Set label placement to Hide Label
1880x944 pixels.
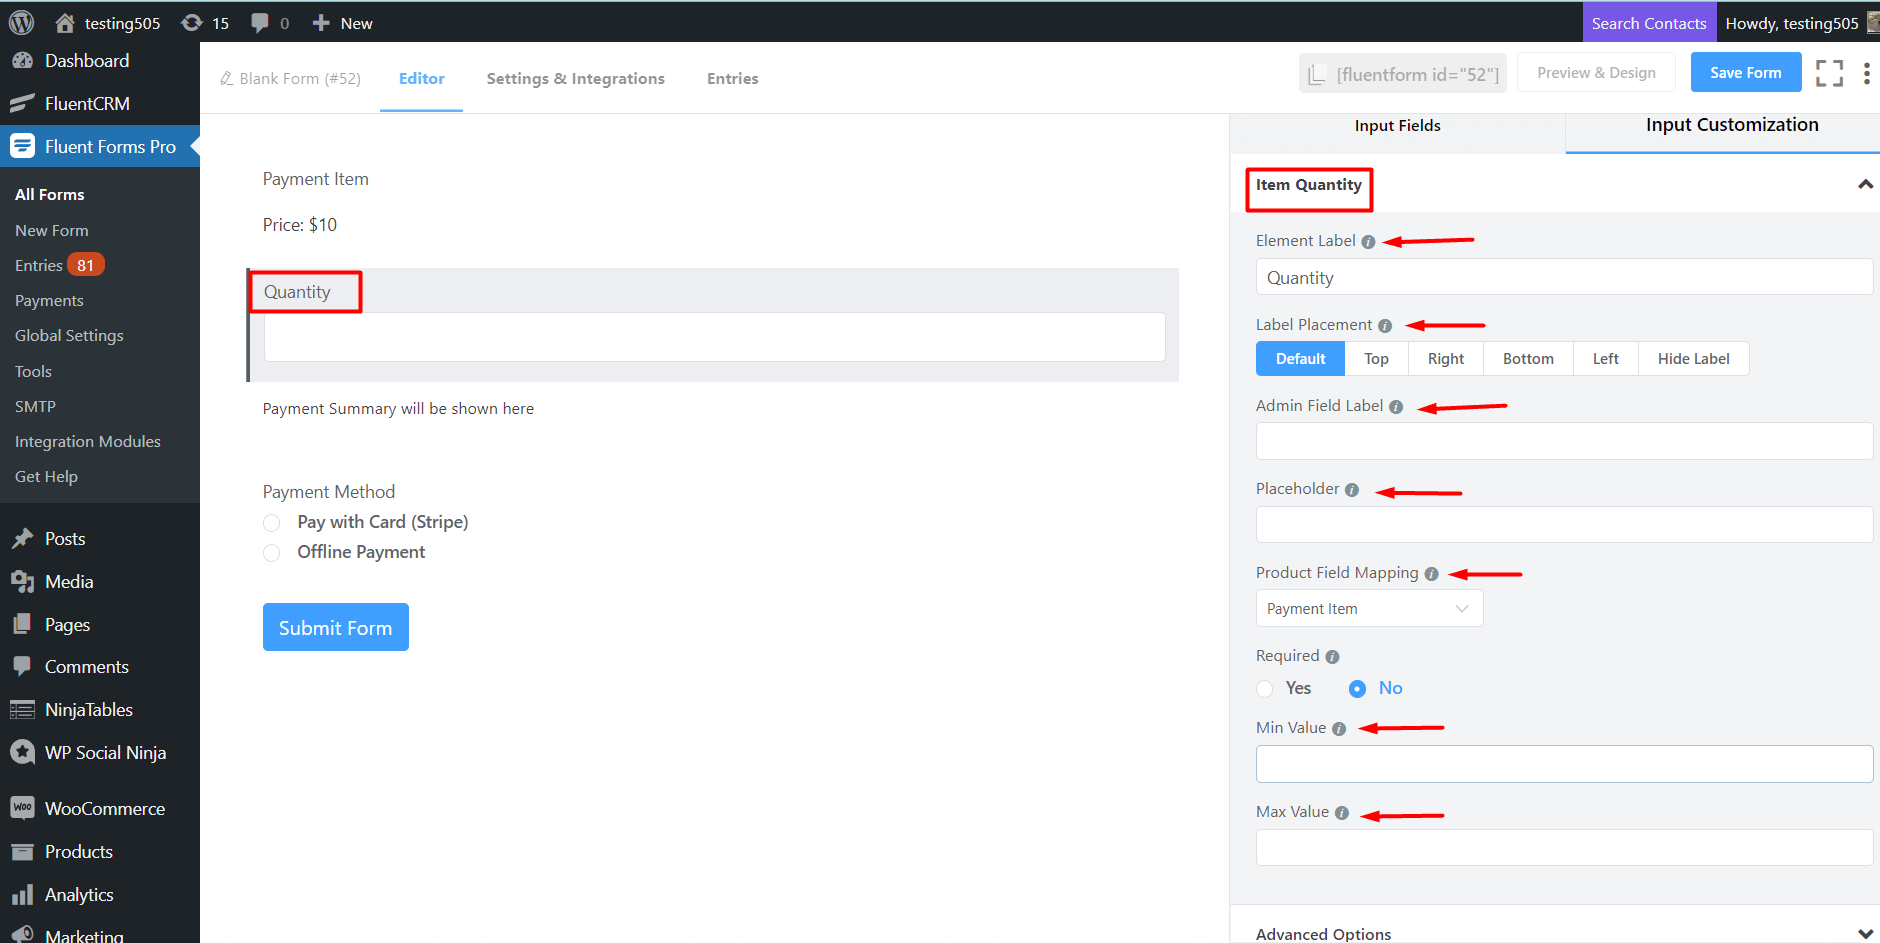(x=1692, y=359)
